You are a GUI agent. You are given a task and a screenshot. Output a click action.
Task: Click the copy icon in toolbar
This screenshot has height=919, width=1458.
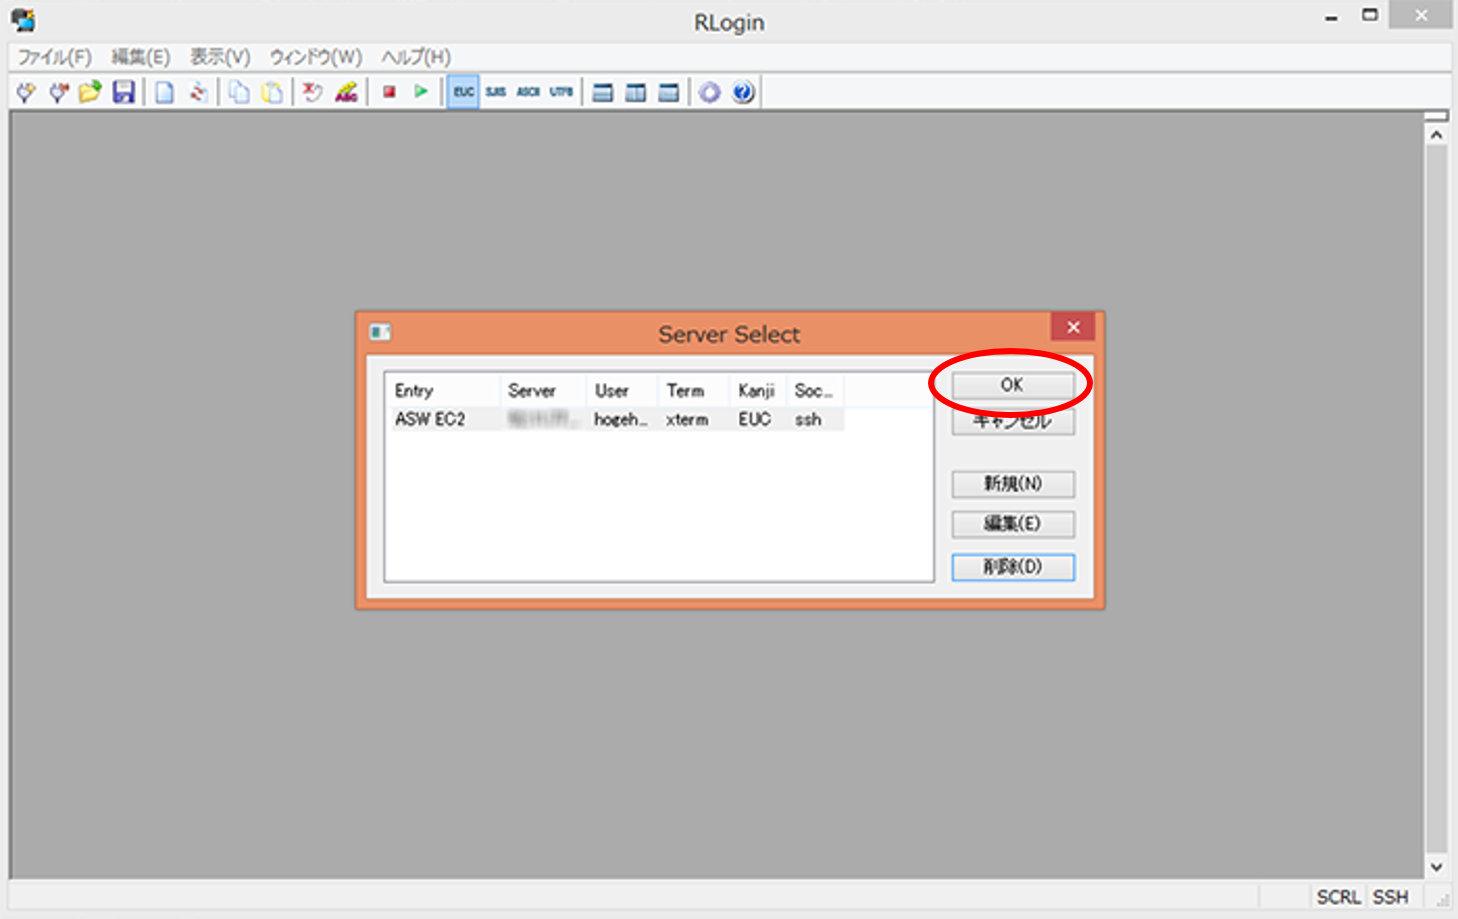tap(239, 93)
